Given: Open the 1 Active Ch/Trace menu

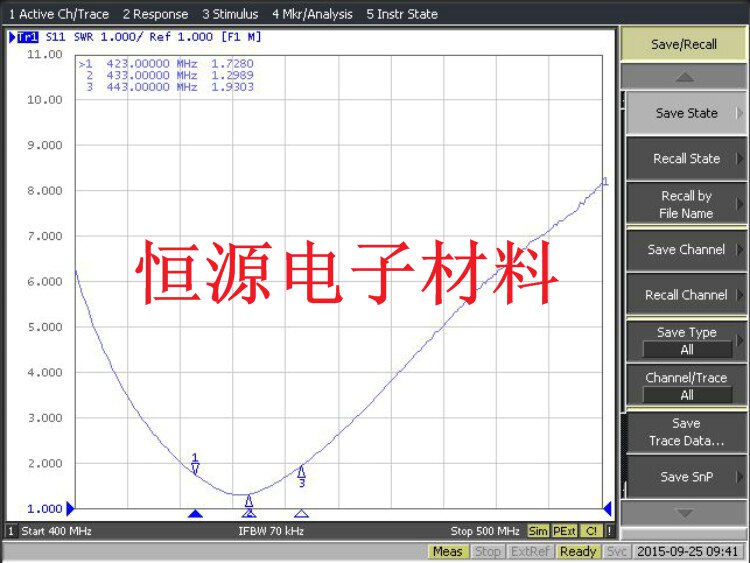Looking at the screenshot, I should click(x=59, y=14).
